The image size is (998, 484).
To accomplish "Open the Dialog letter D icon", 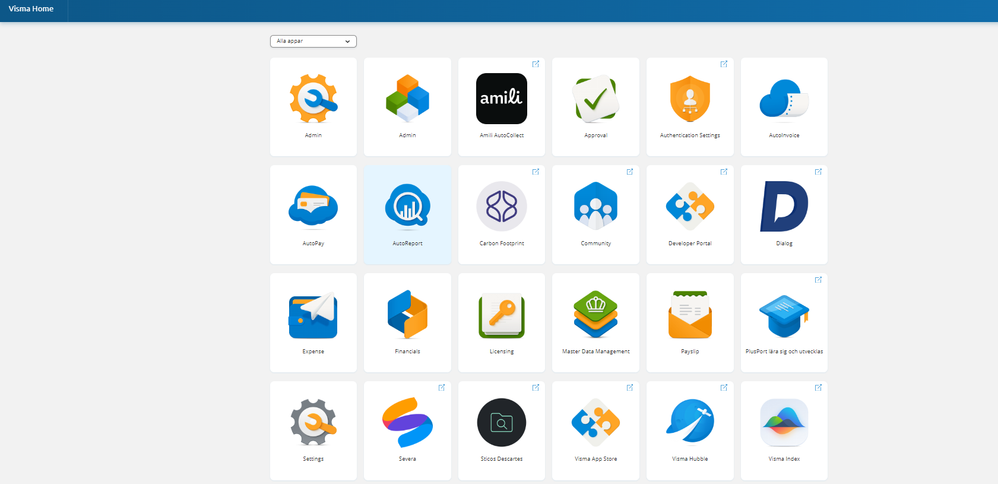I will click(784, 206).
